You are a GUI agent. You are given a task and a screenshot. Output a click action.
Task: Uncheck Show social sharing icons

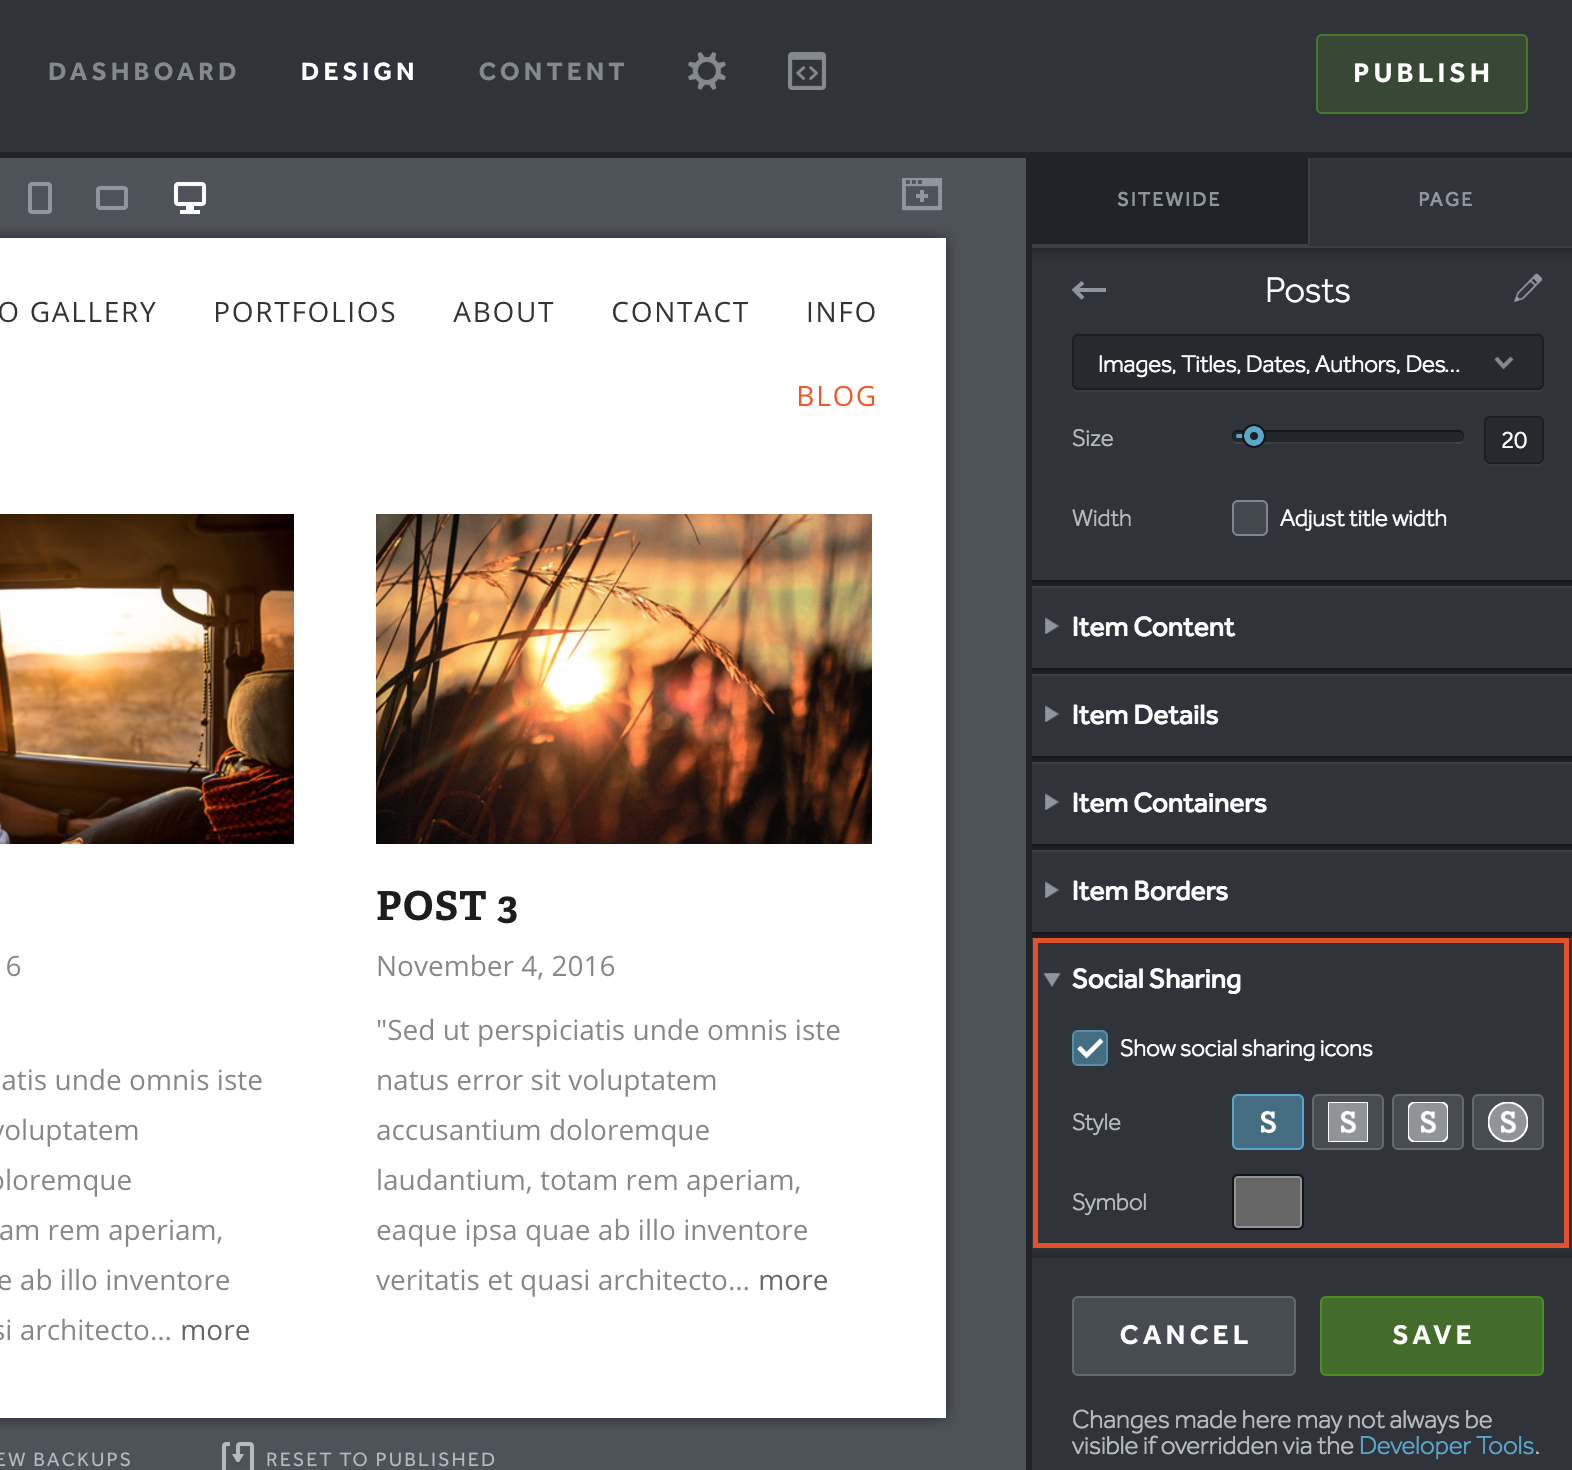(x=1090, y=1048)
